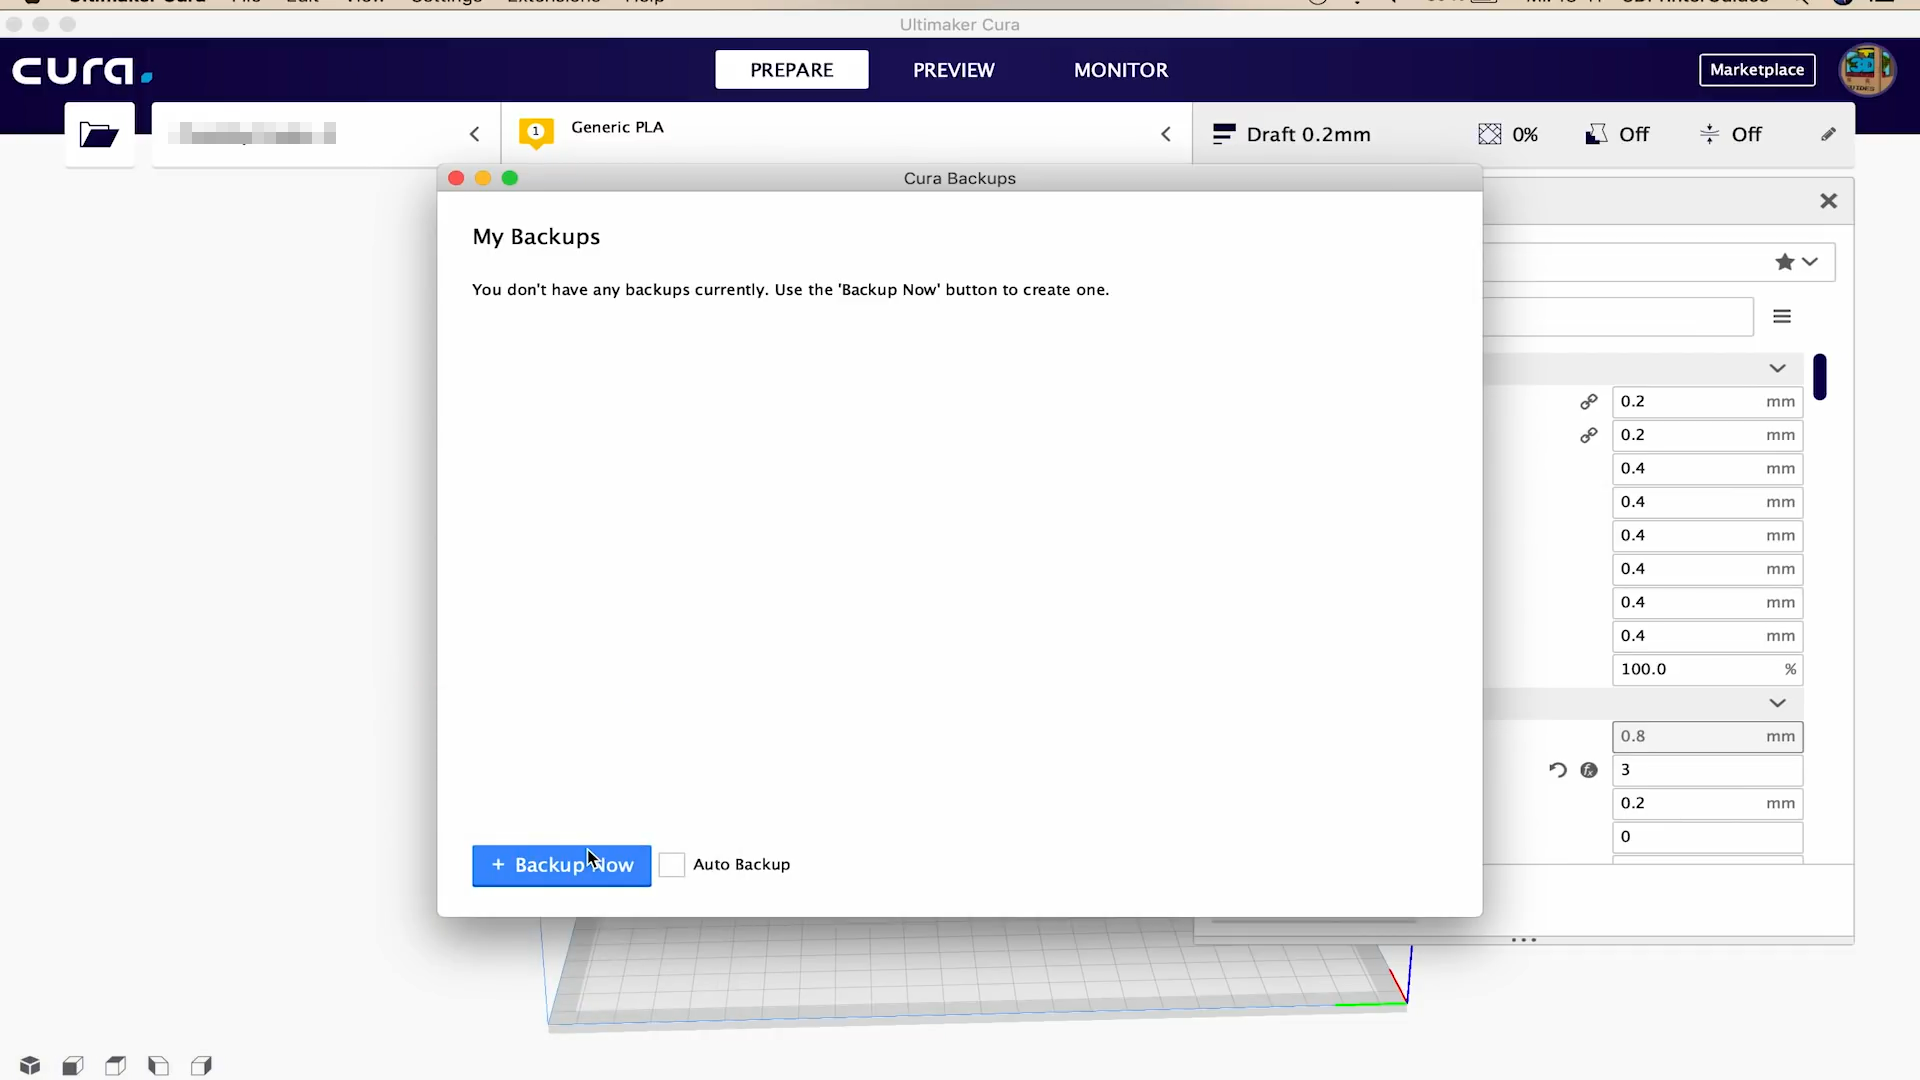The height and width of the screenshot is (1080, 1920).
Task: Click the input field with value 0
Action: coord(1707,837)
